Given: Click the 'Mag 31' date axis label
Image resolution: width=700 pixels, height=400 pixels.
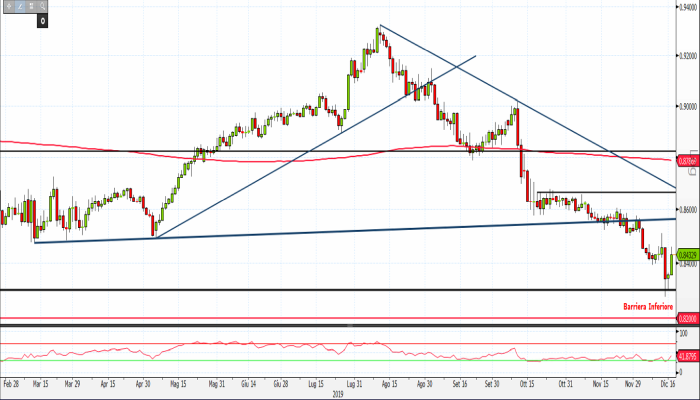Looking at the screenshot, I should tap(217, 384).
